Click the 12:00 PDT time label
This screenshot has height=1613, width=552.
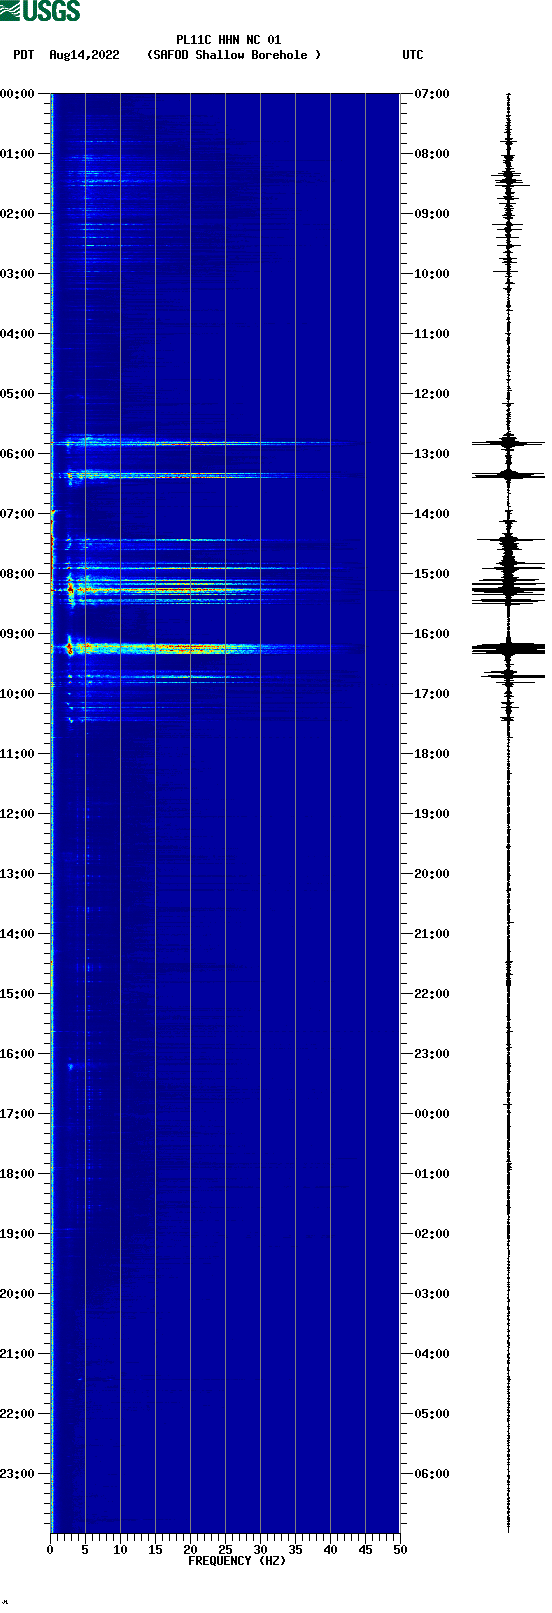tap(18, 814)
